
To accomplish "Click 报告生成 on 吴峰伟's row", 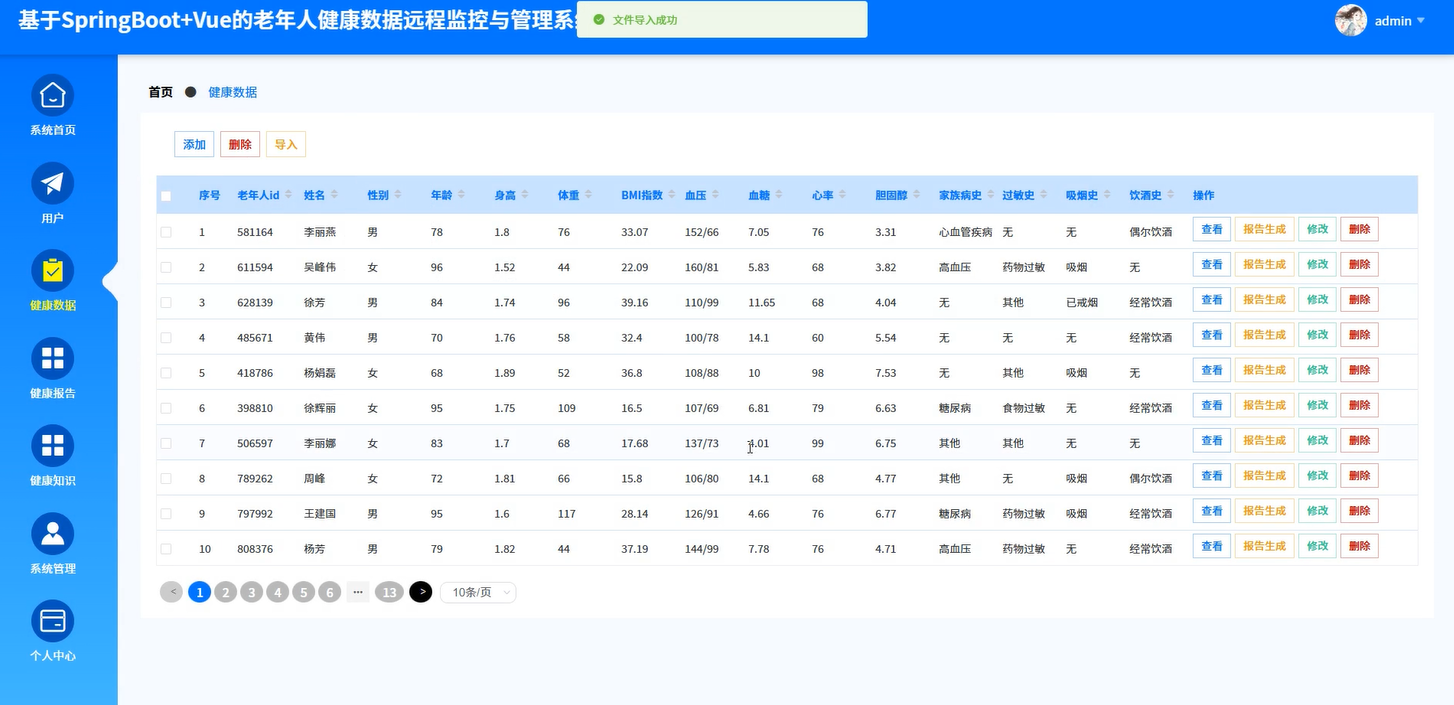I will tap(1264, 263).
